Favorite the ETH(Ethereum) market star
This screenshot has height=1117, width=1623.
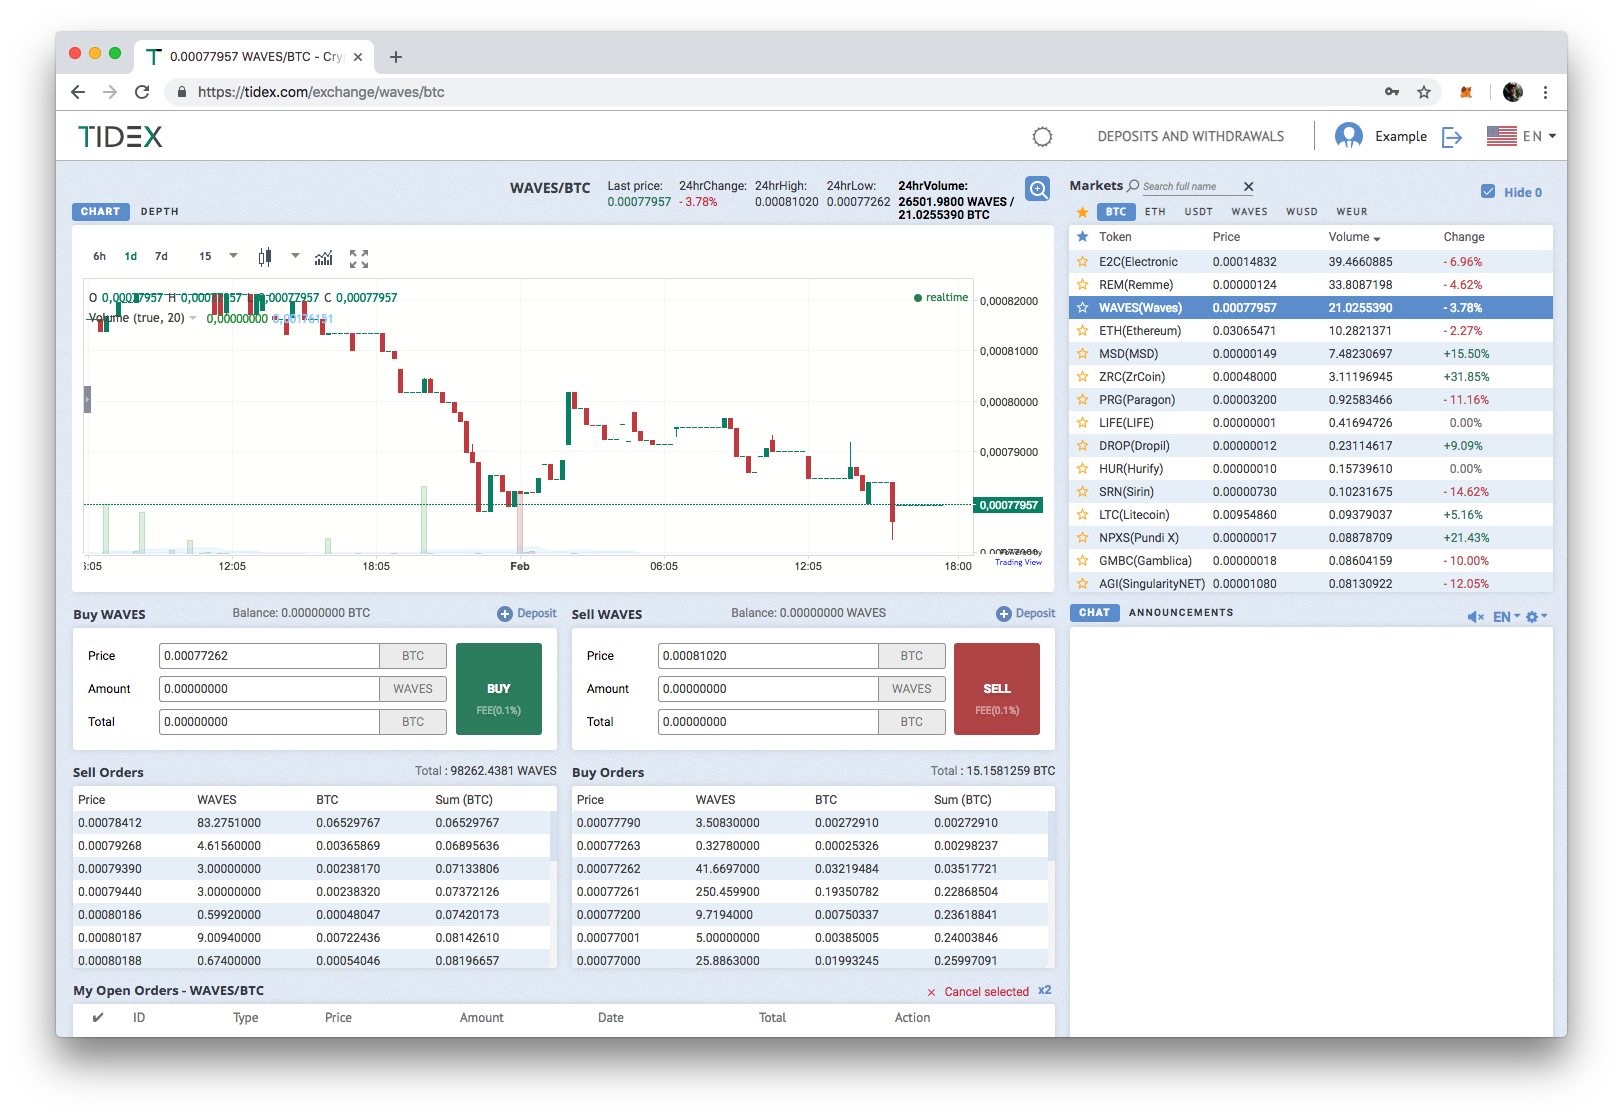[x=1082, y=331]
